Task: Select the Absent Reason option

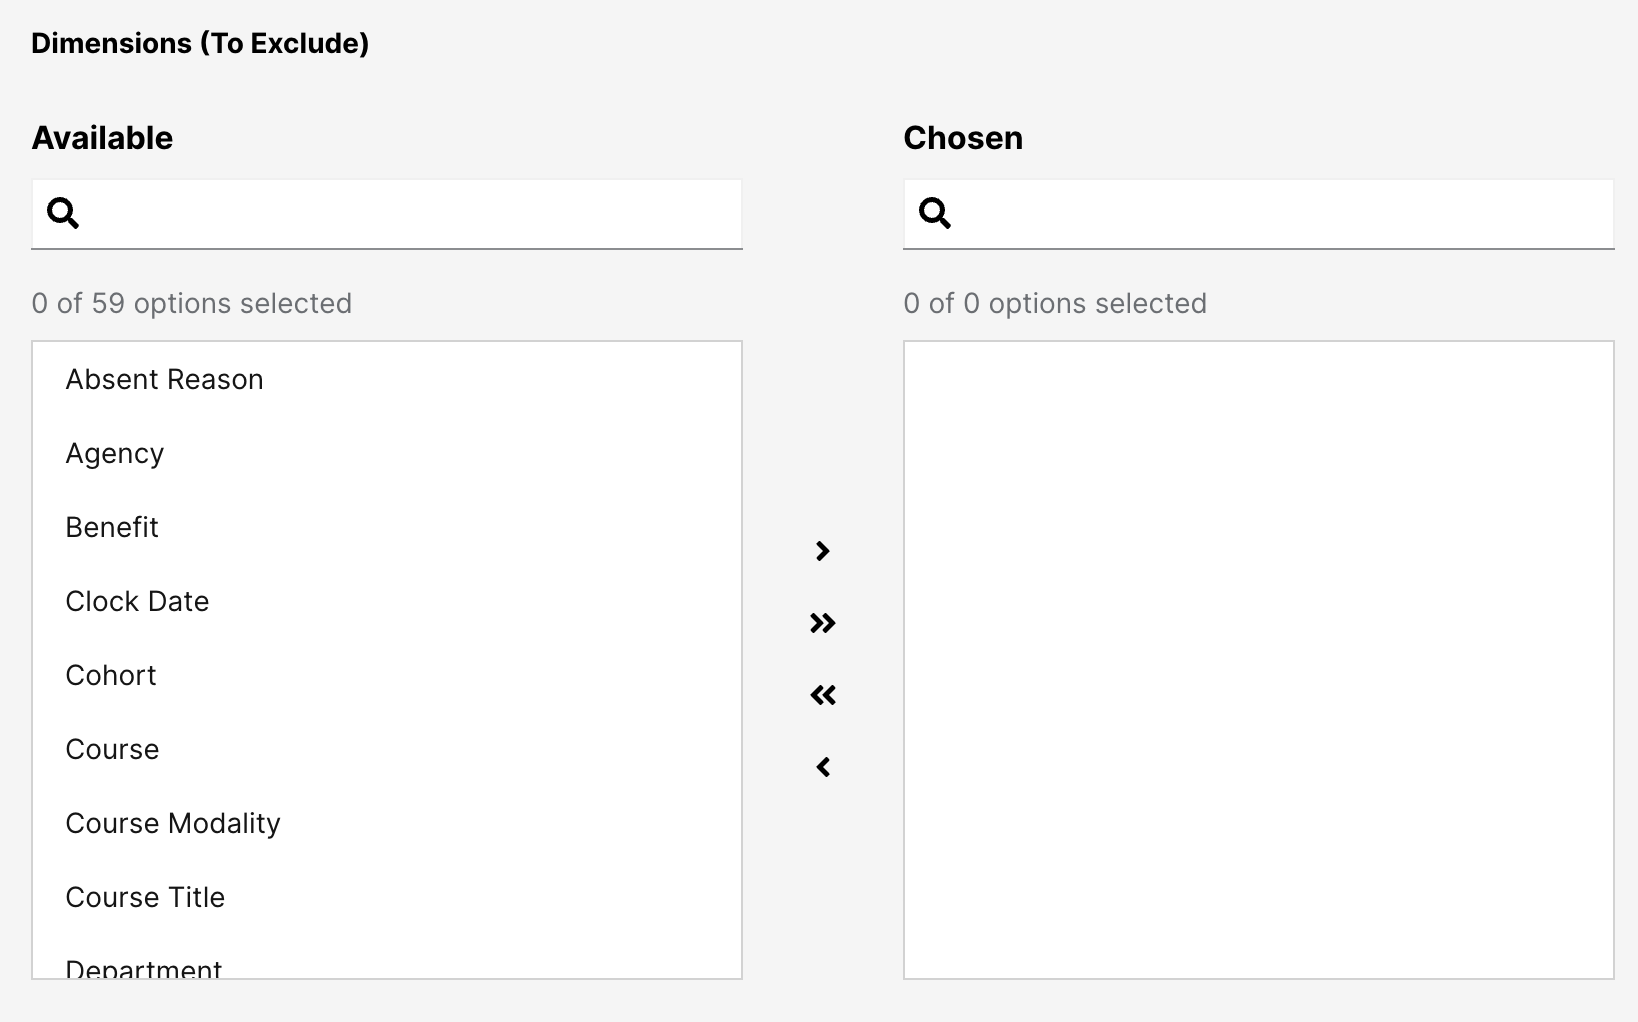Action: [x=165, y=380]
